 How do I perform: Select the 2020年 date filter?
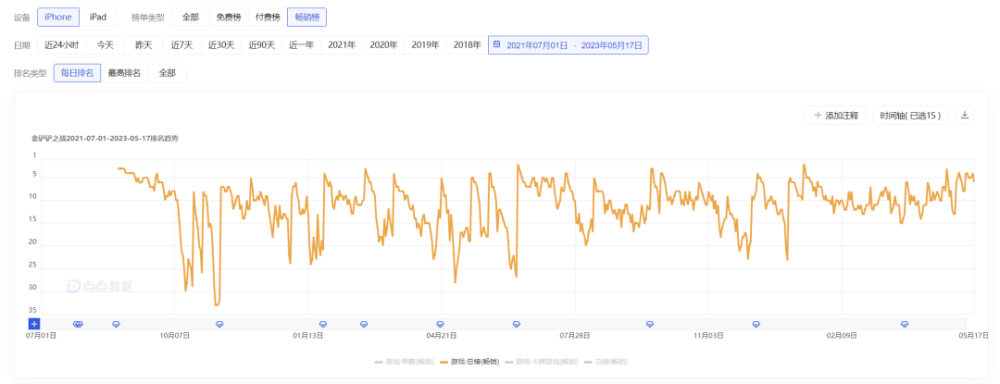tap(384, 45)
